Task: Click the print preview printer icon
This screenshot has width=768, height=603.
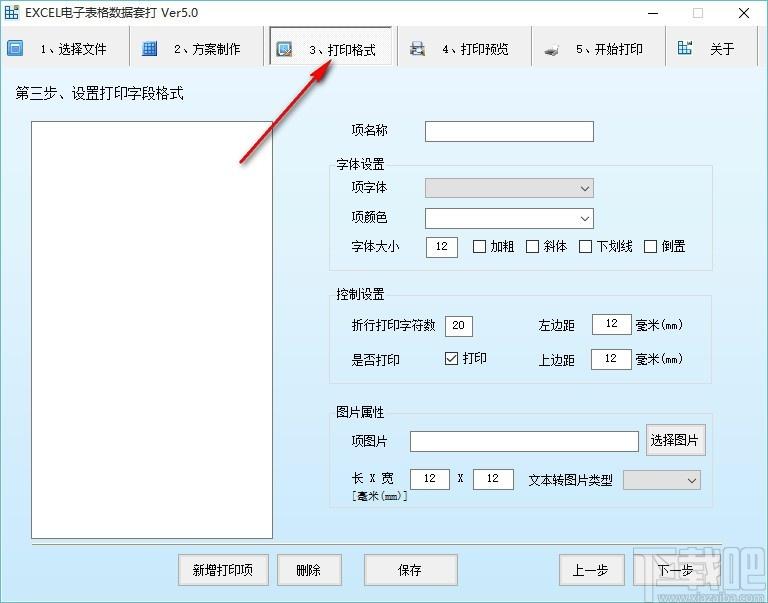Action: (417, 48)
